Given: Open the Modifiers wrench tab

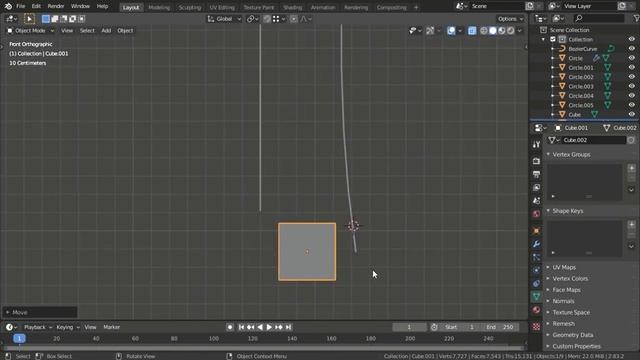Looking at the screenshot, I should (x=536, y=244).
